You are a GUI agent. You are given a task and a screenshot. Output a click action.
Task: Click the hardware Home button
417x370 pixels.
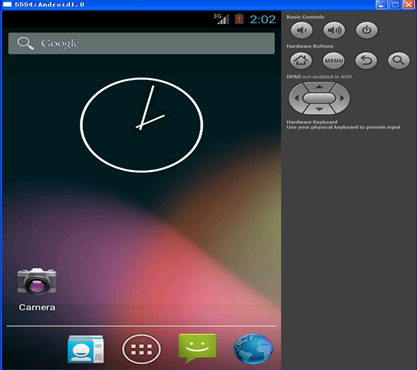click(x=301, y=61)
